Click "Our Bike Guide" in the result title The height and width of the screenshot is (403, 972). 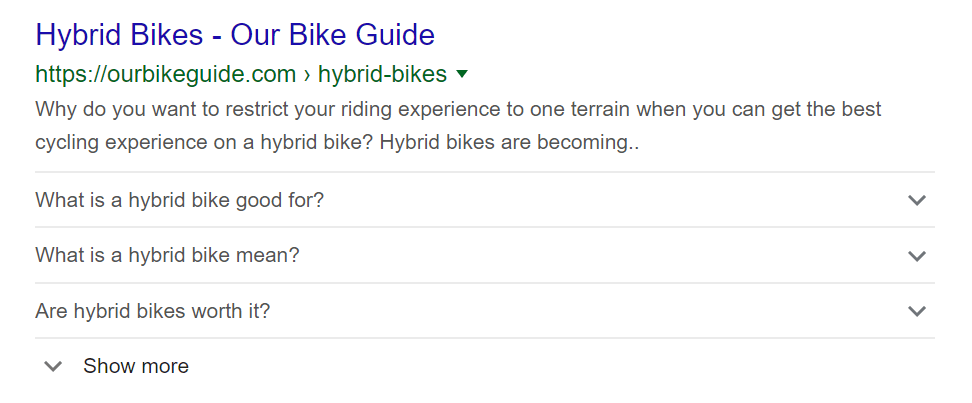pos(332,36)
